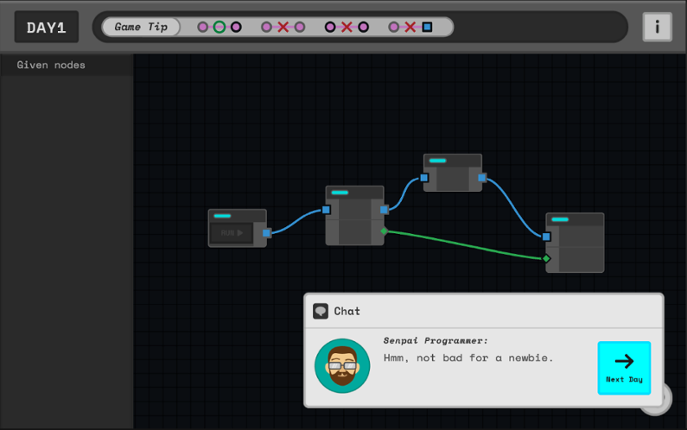Click the Next Day arrow button

click(624, 367)
